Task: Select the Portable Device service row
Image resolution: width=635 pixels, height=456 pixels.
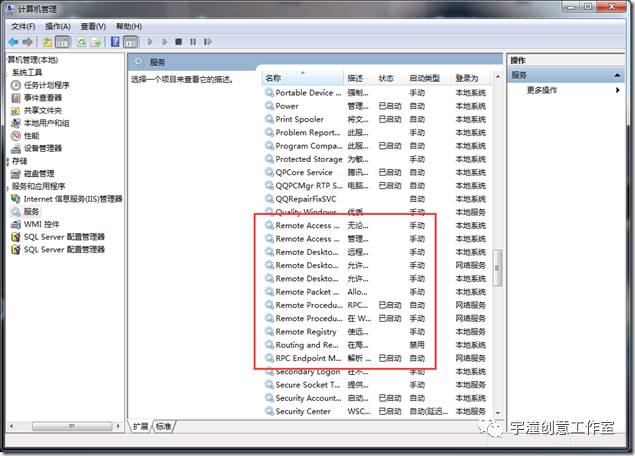Action: pyautogui.click(x=377, y=93)
